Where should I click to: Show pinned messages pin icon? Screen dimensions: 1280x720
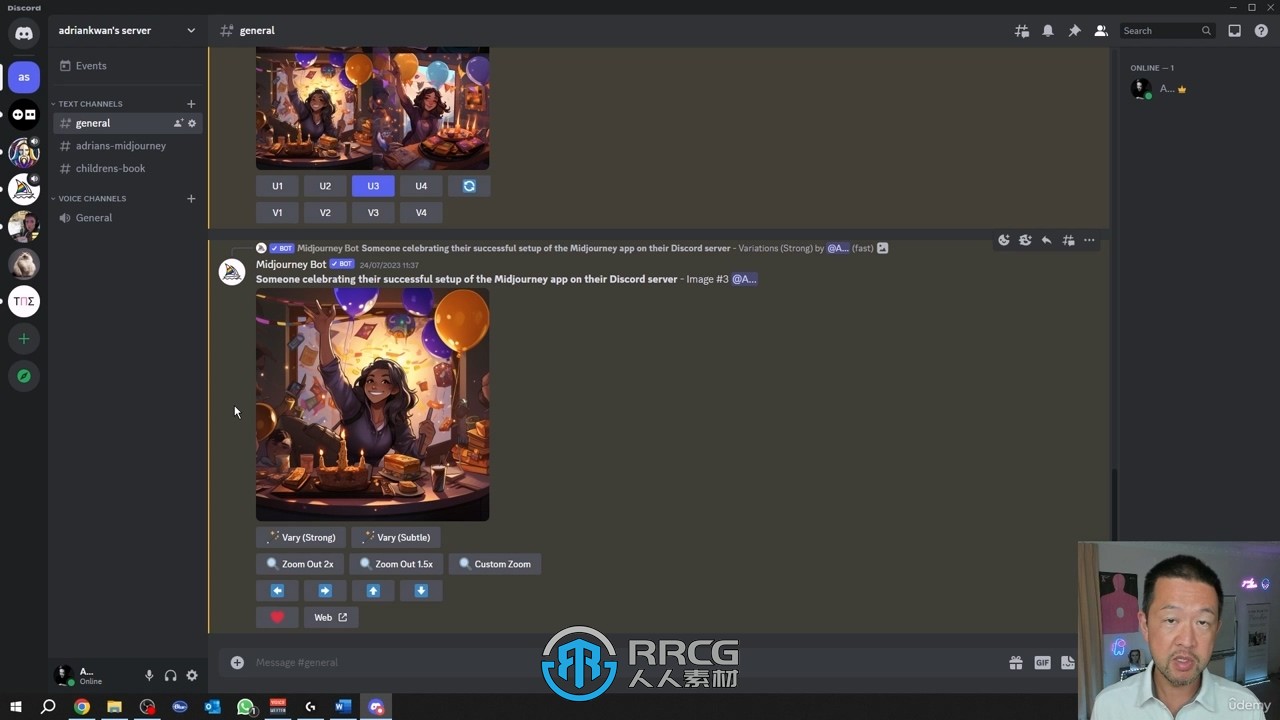1074,31
